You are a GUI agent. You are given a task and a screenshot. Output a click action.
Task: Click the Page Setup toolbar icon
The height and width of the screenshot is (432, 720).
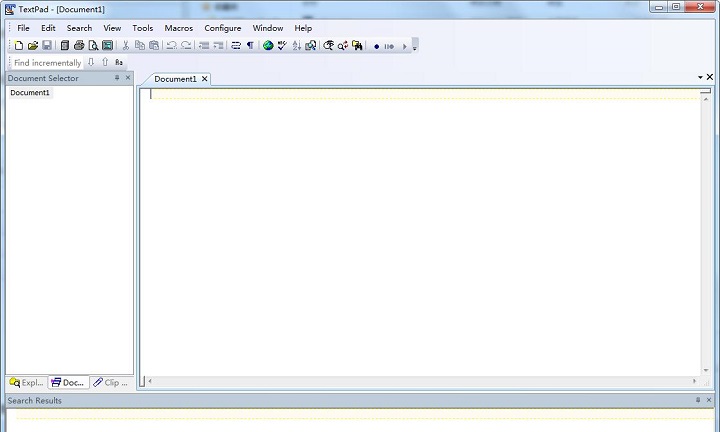pos(107,45)
